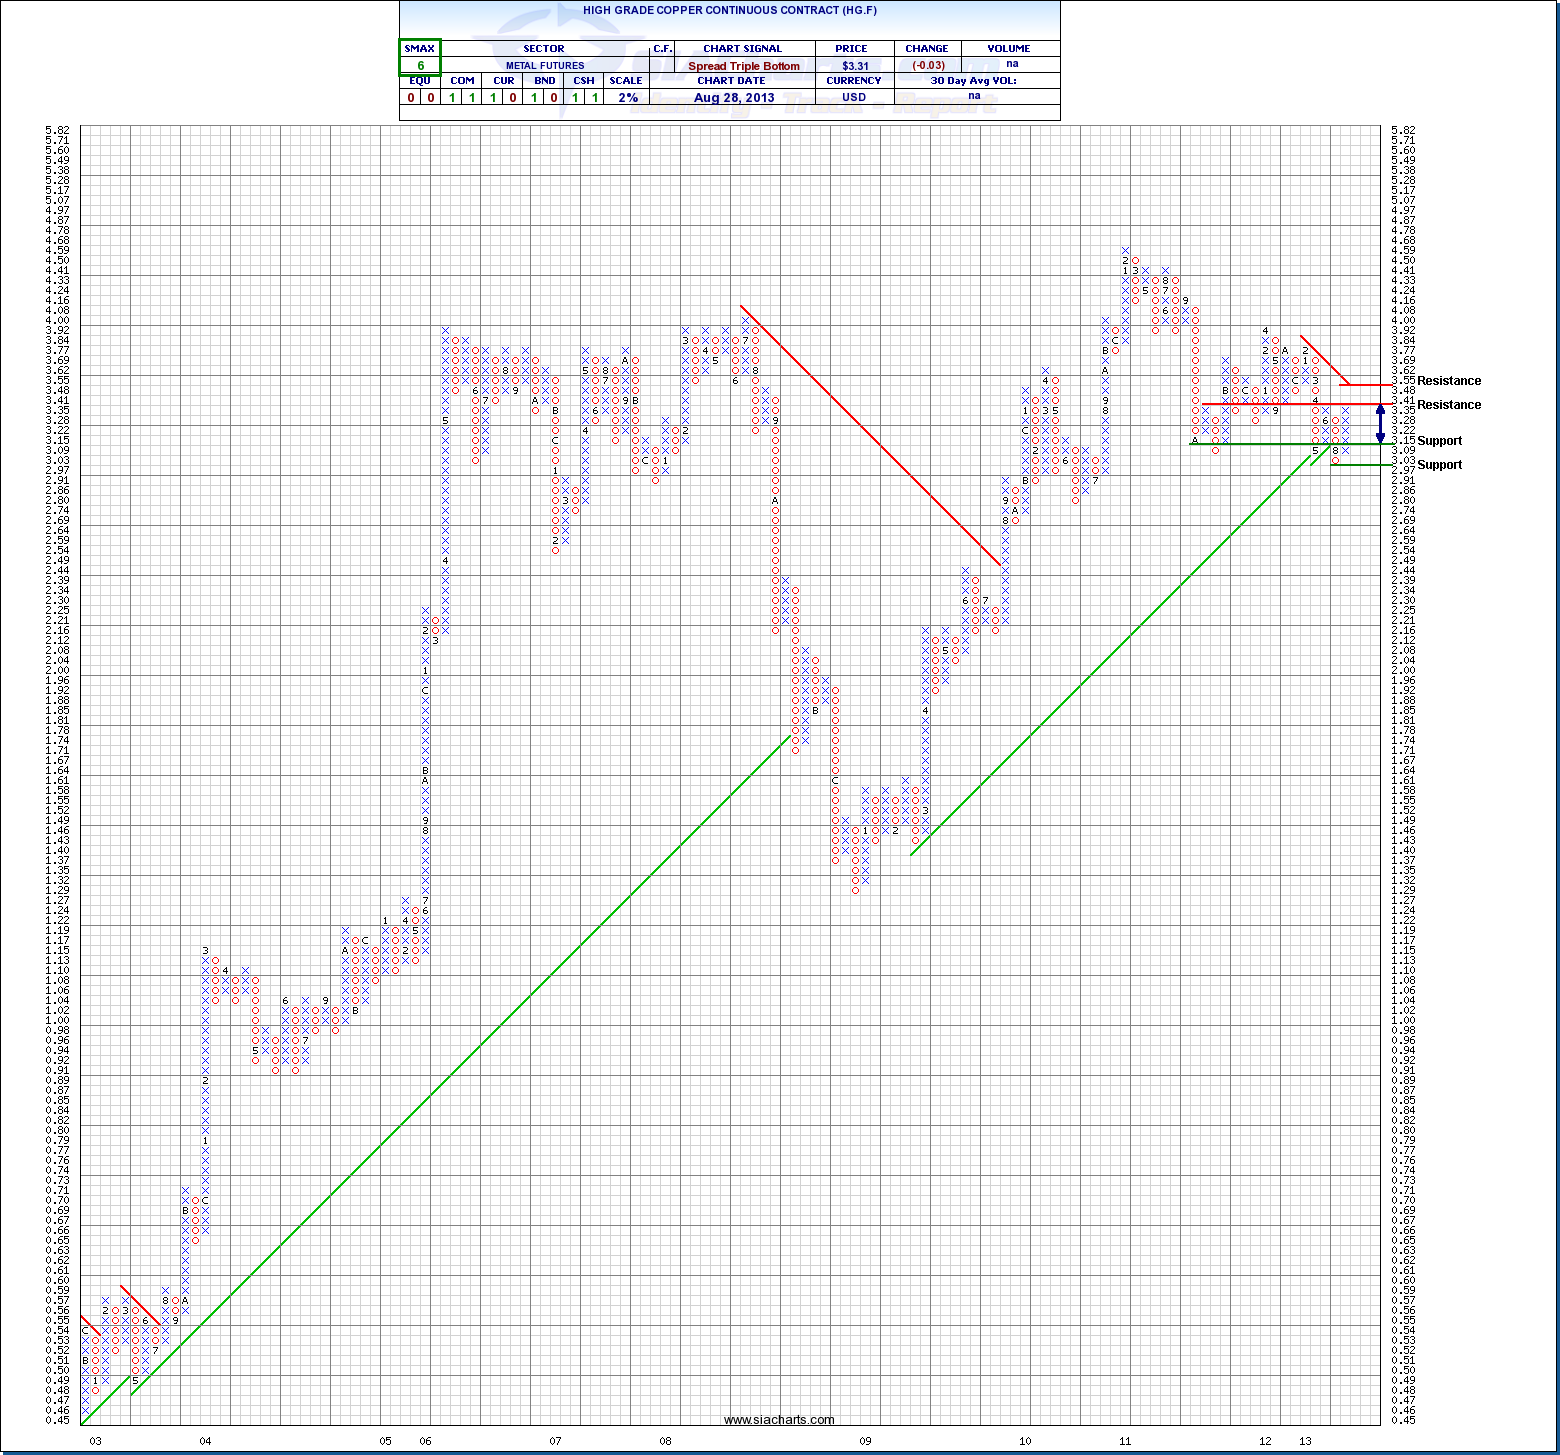
Task: Click the blue double-headed range arrow
Action: [x=1381, y=423]
